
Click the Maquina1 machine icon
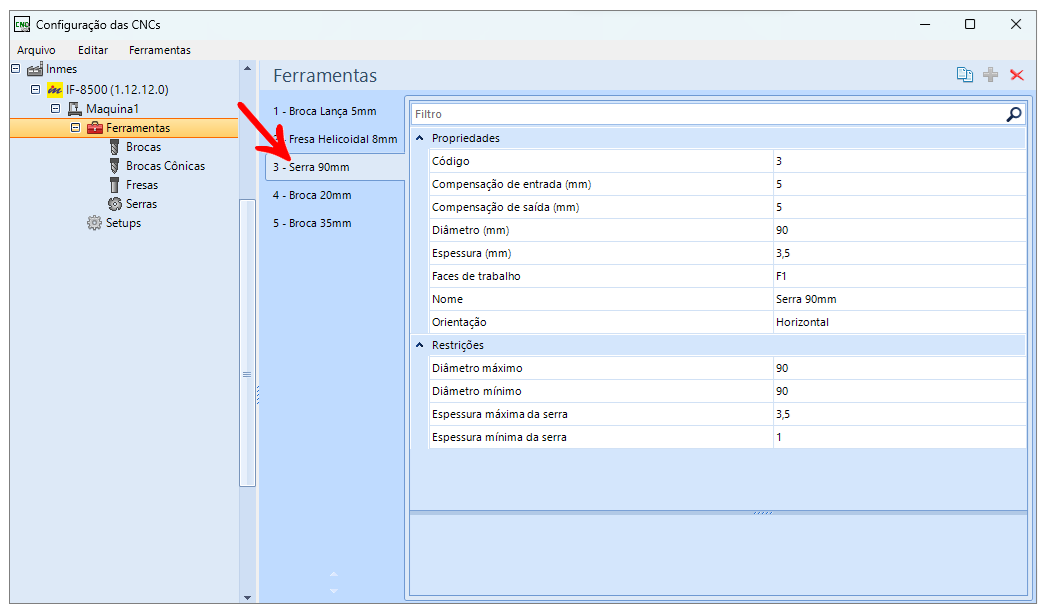tap(74, 109)
